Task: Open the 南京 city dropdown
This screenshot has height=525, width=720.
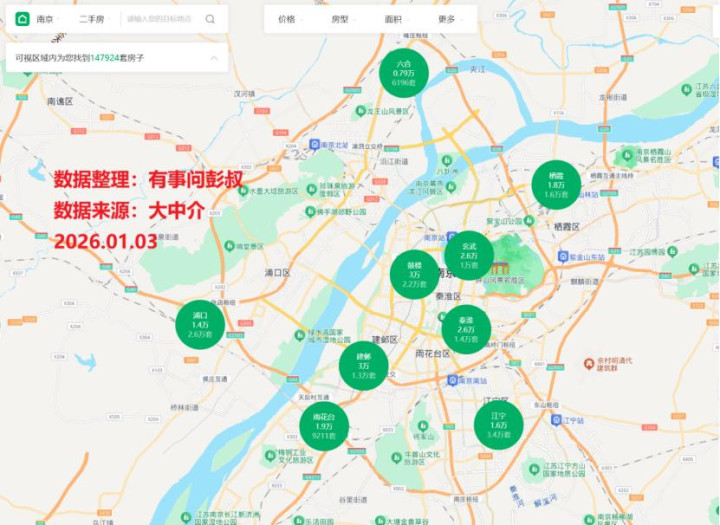Action: point(48,19)
